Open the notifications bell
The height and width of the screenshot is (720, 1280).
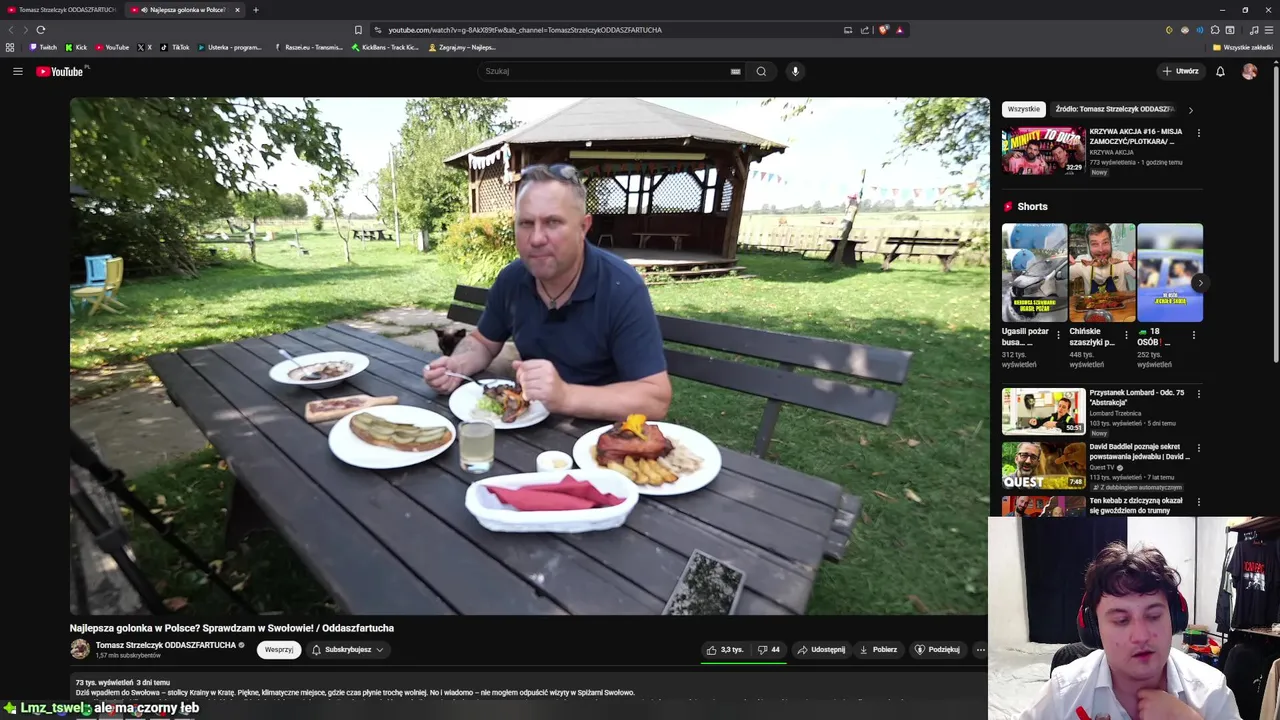point(1220,71)
